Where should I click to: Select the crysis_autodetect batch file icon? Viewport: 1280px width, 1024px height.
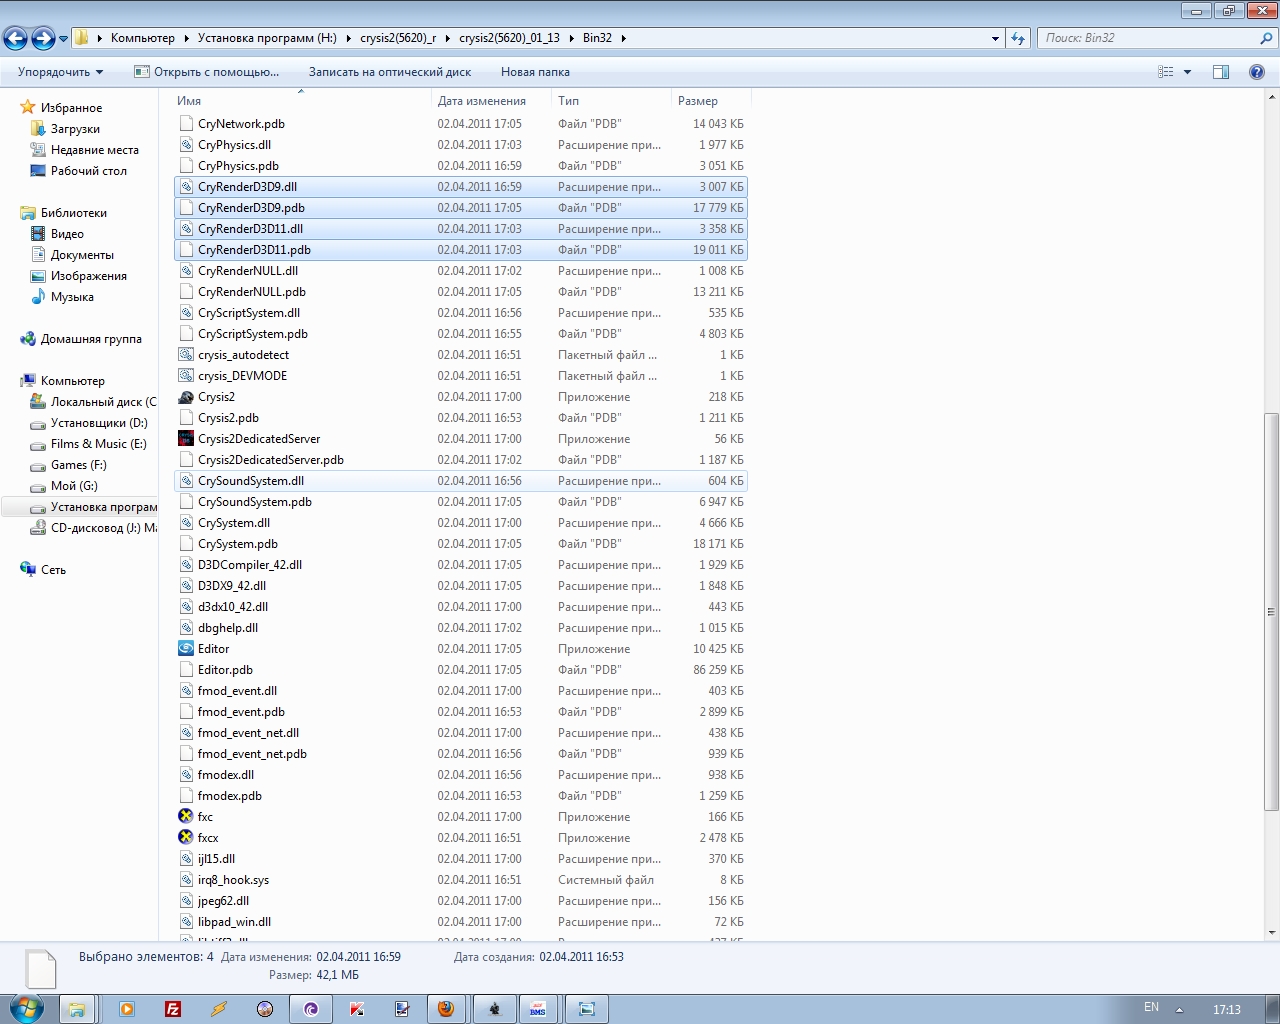(x=186, y=355)
